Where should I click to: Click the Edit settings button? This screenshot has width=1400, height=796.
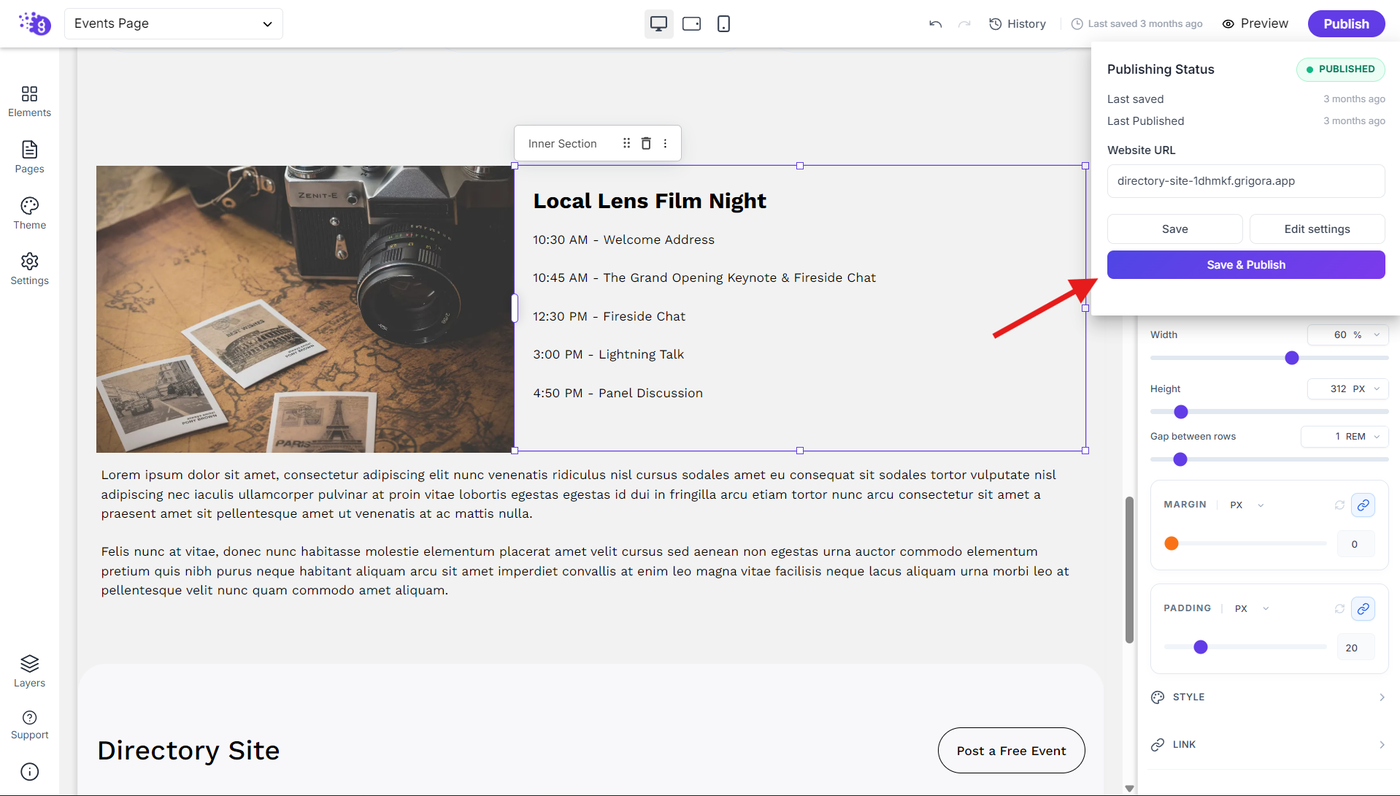(x=1317, y=229)
